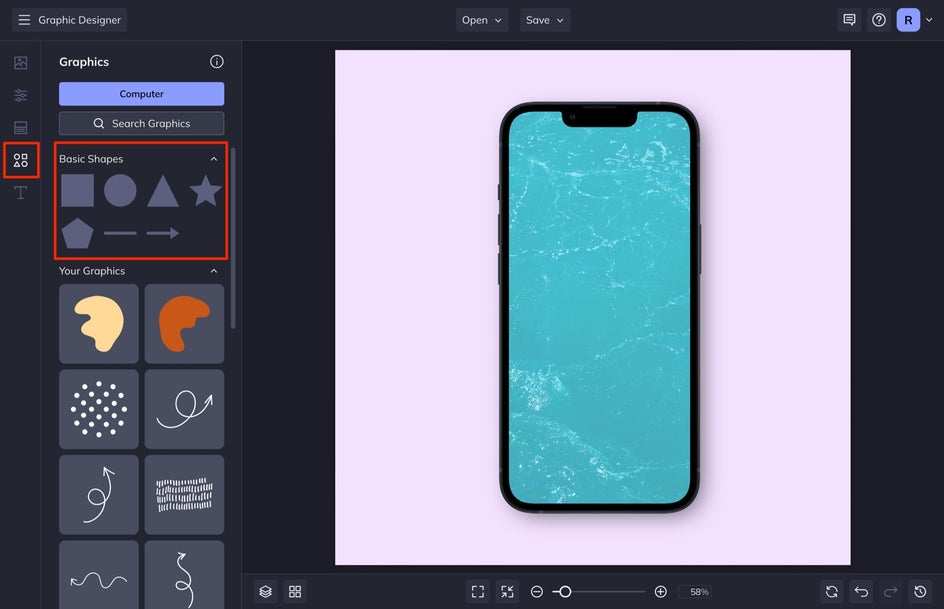Select the orange blob graphic thumbnail
Viewport: 944px width, 609px height.
[184, 324]
